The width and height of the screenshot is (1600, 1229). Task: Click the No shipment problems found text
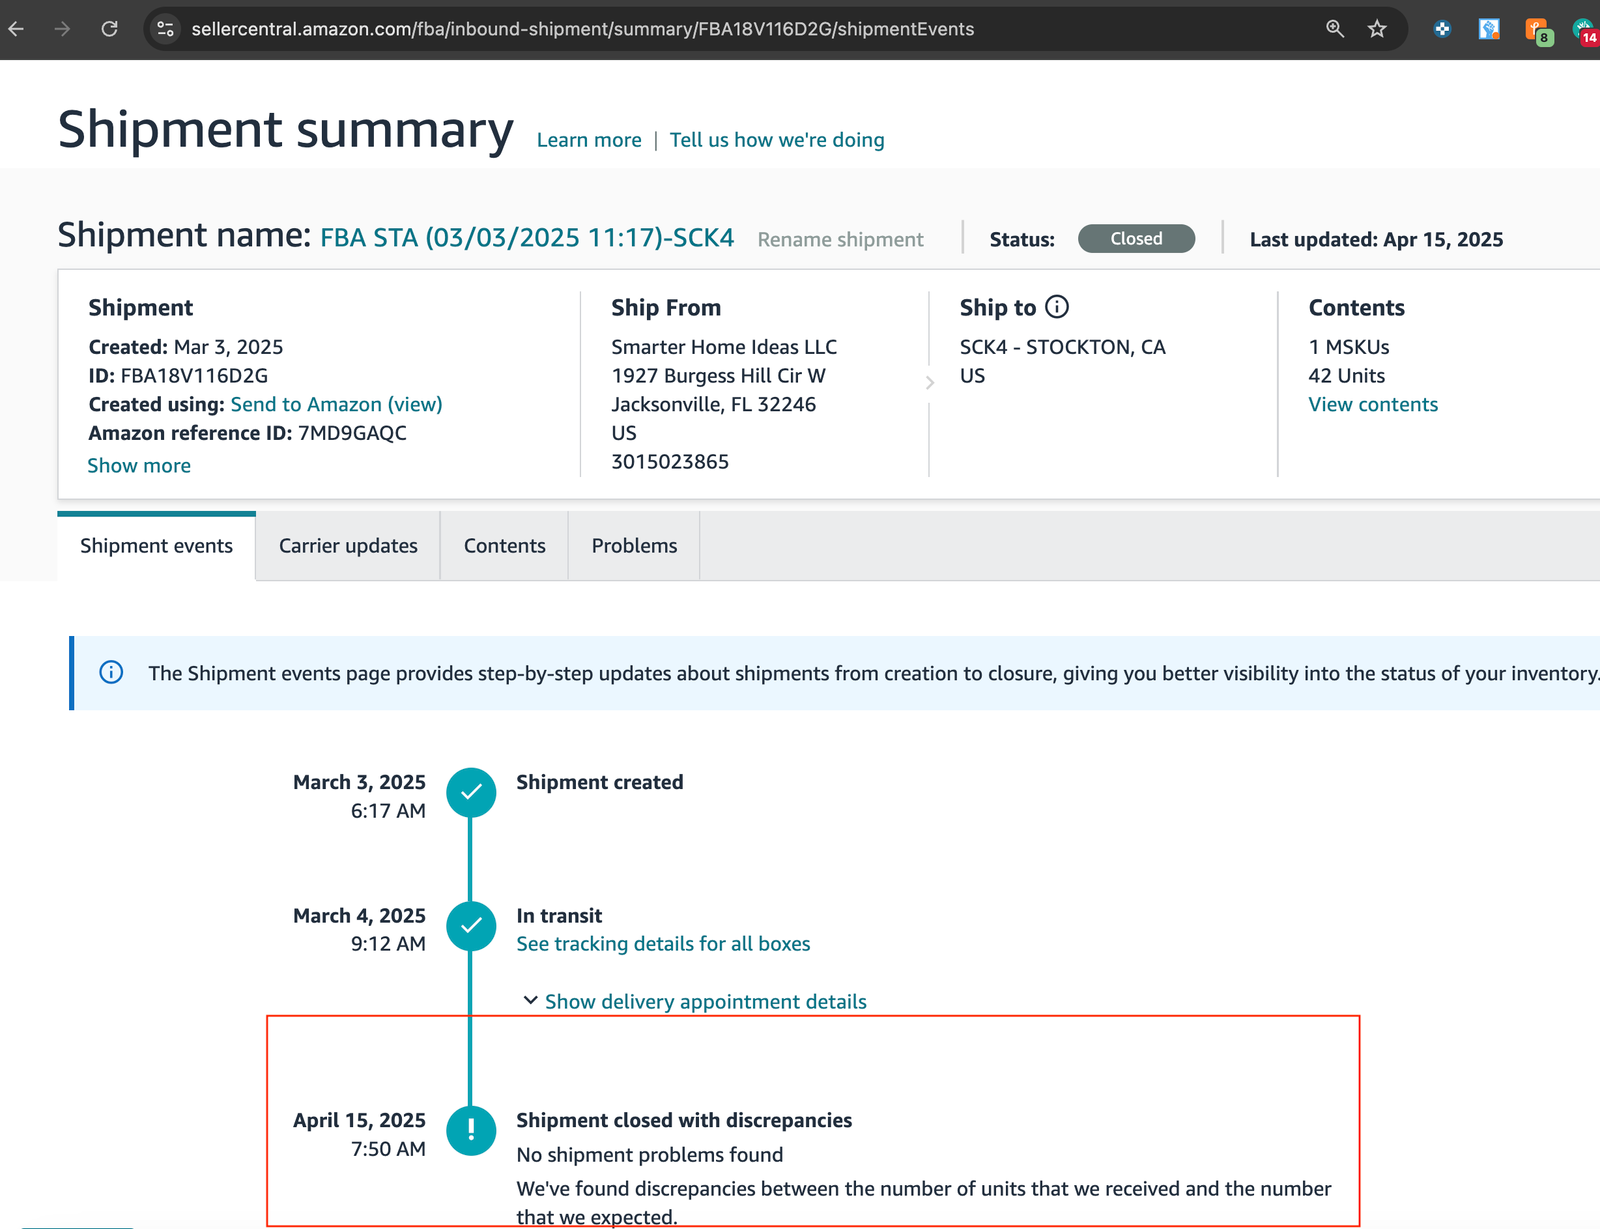pos(650,1155)
